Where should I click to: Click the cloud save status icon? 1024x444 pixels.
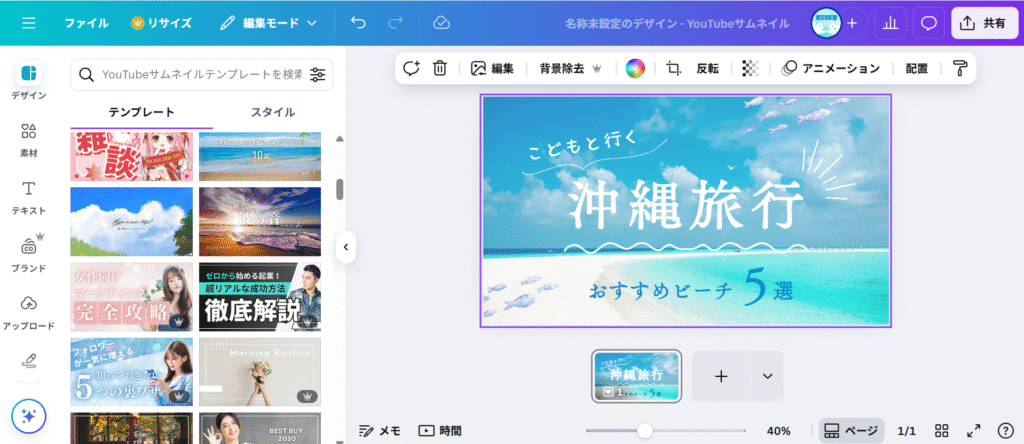[441, 22]
